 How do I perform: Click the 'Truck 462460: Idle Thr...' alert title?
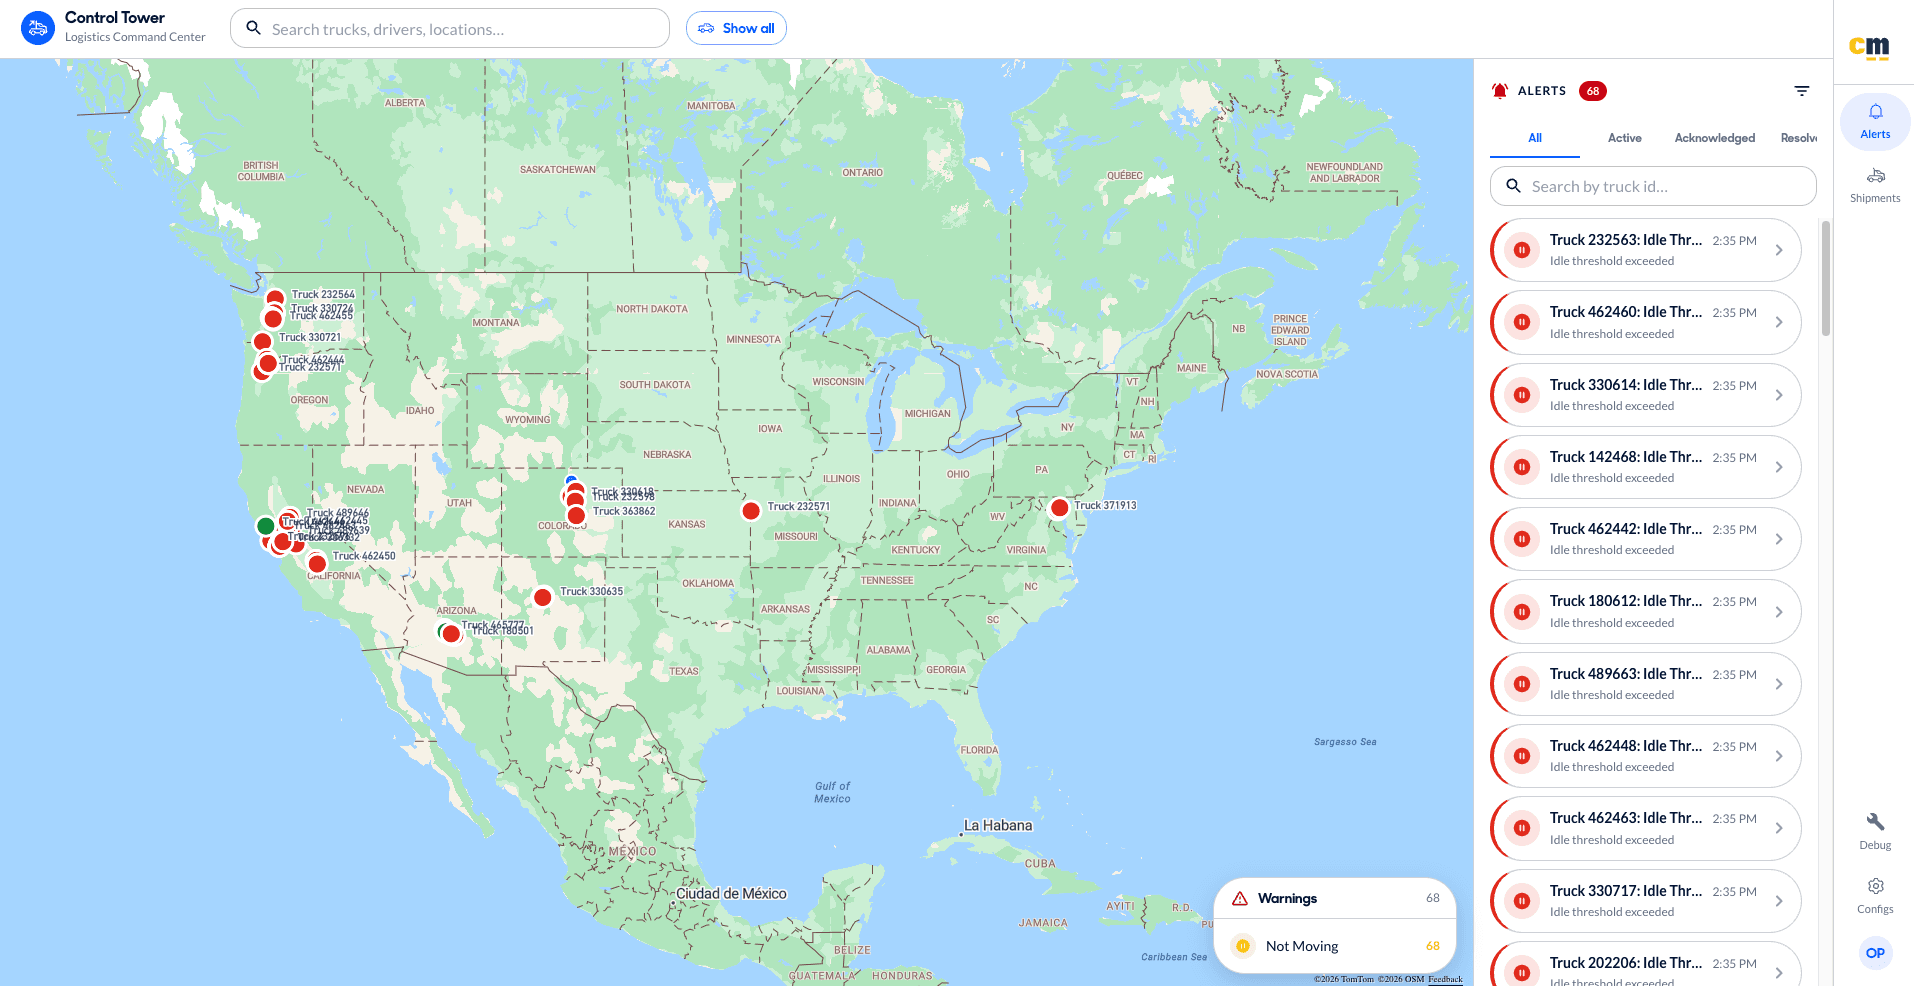[x=1626, y=312]
